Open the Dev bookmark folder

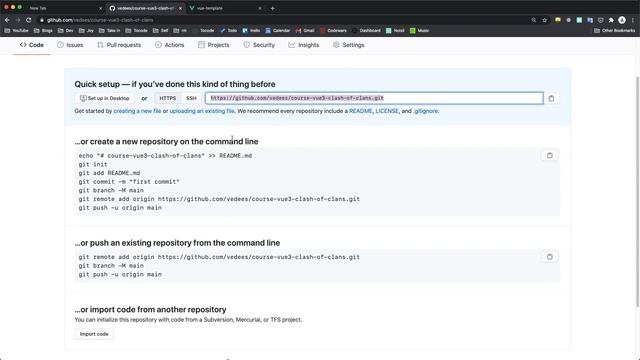coord(66,31)
